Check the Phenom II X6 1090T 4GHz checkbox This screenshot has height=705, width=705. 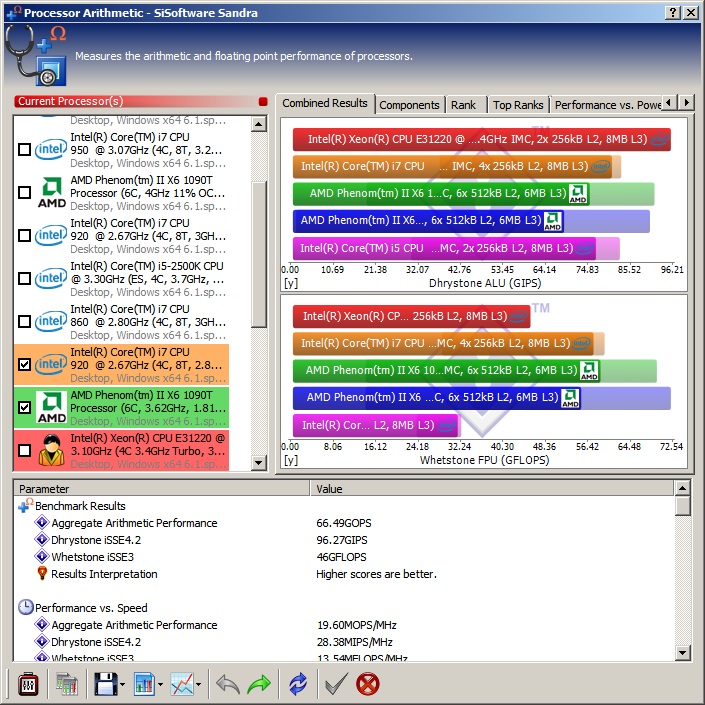tap(24, 192)
